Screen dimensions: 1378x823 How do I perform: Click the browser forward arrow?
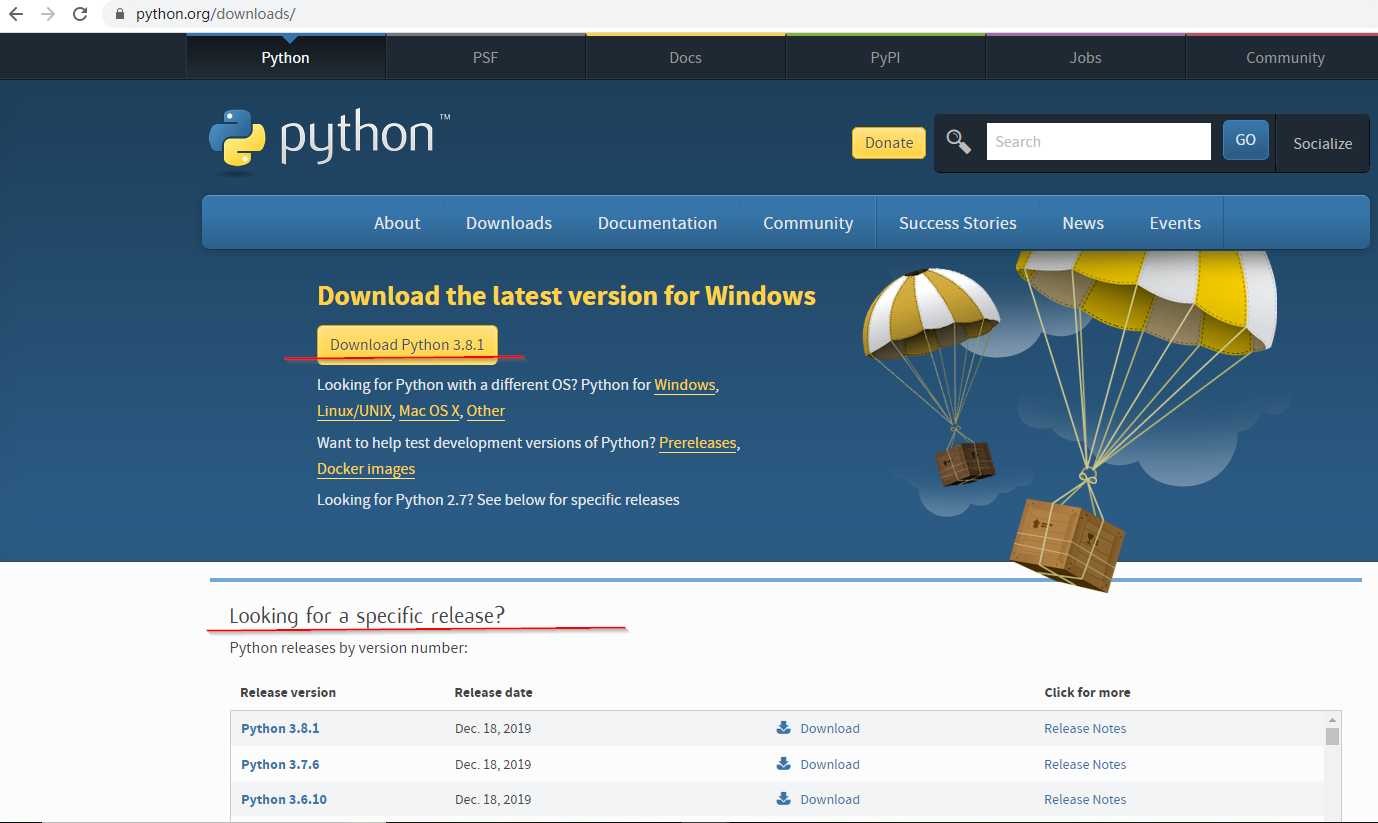[x=48, y=14]
